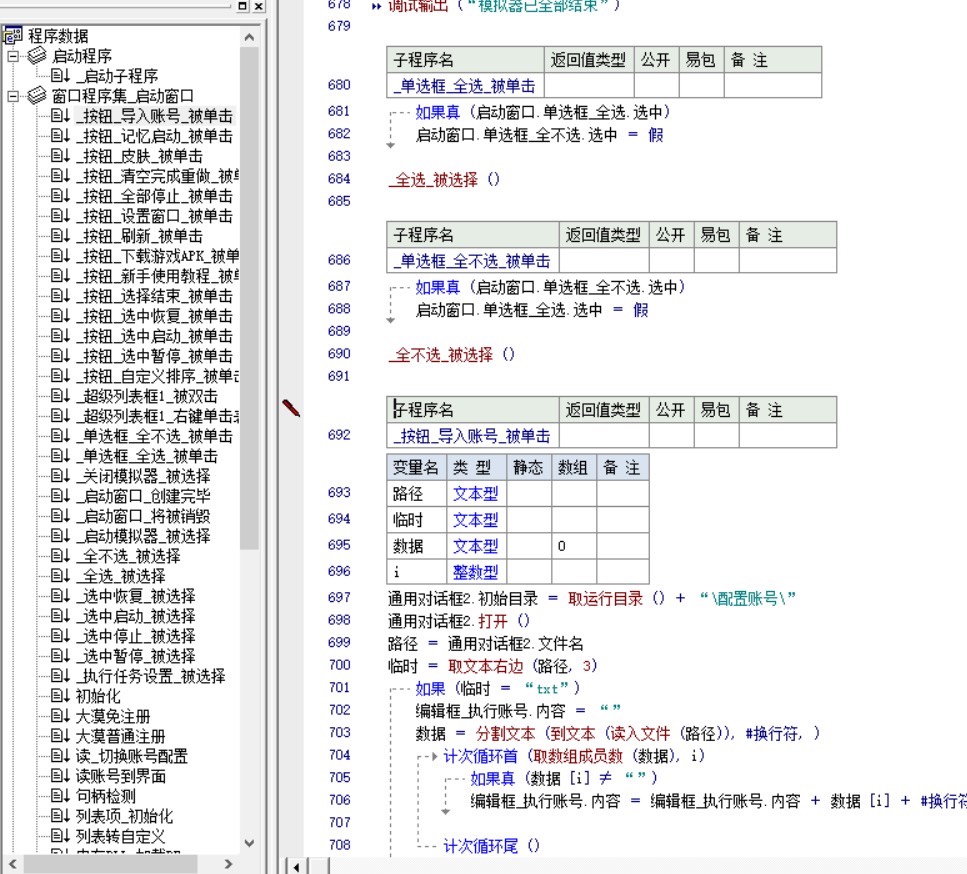The height and width of the screenshot is (874, 967).
Task: Click the 窗口程序集_启动窗口 book icon
Action: click(x=36, y=96)
